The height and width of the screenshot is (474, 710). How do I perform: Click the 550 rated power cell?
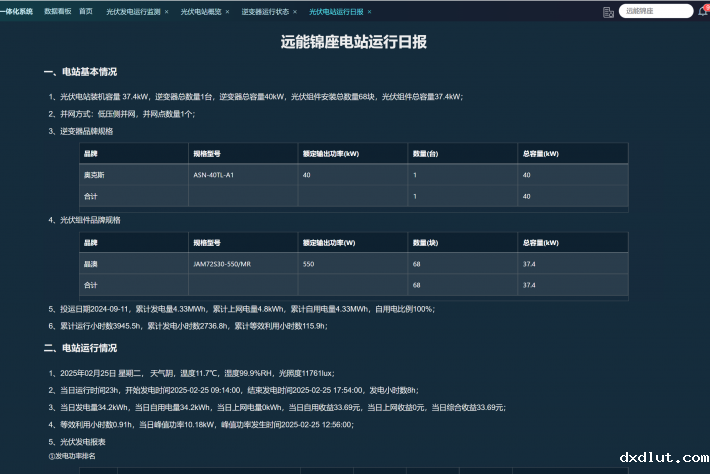(353, 263)
